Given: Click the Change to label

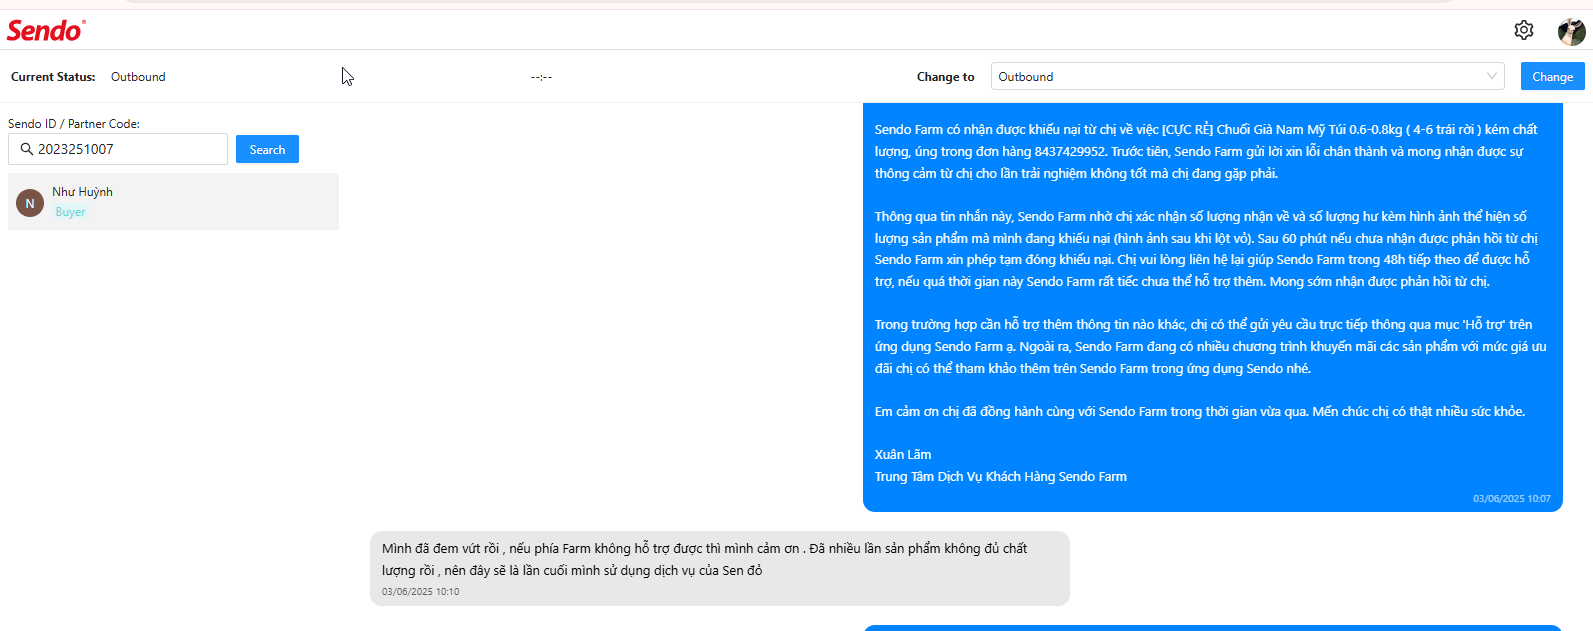Looking at the screenshot, I should pyautogui.click(x=945, y=77).
